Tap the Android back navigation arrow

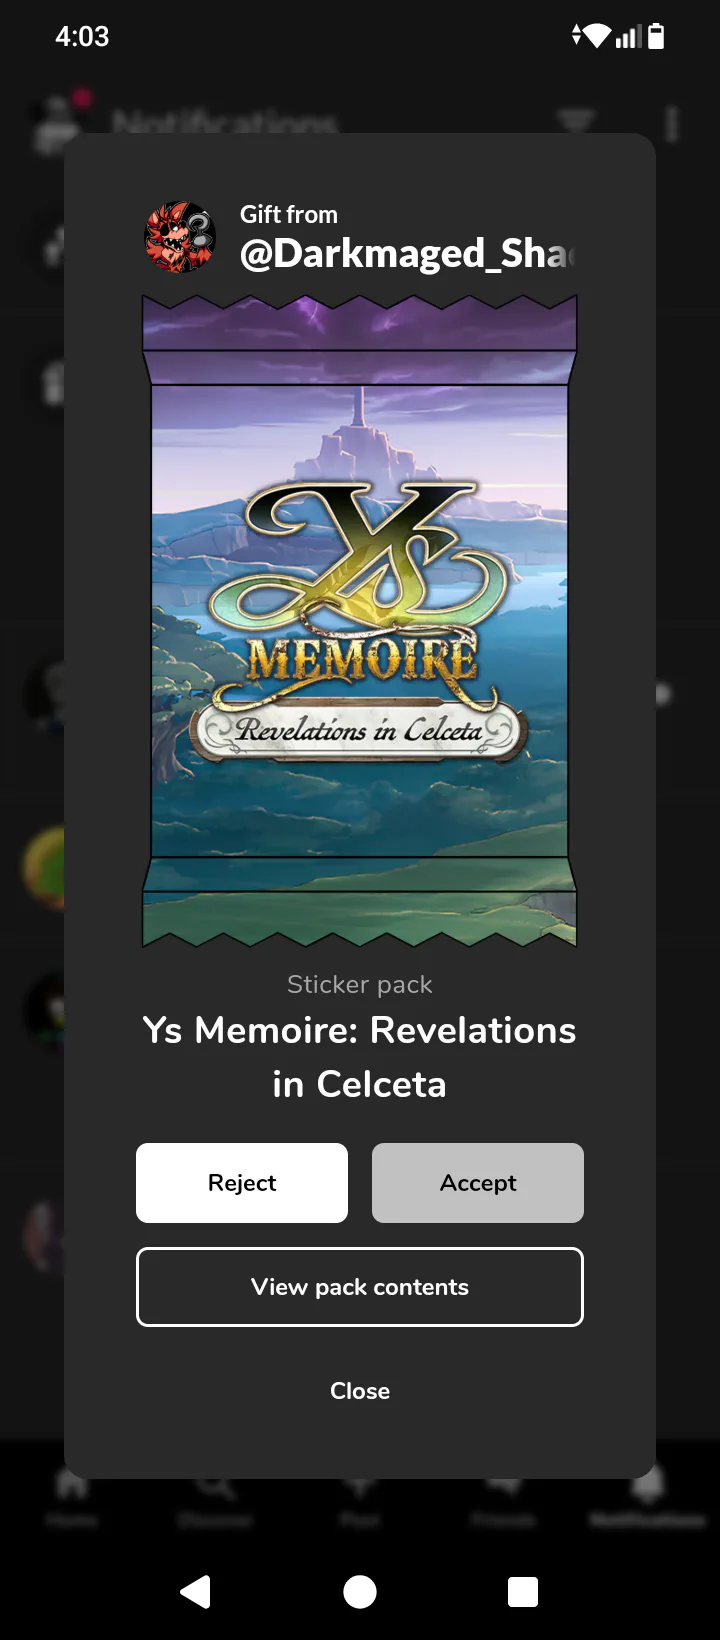coord(196,1591)
